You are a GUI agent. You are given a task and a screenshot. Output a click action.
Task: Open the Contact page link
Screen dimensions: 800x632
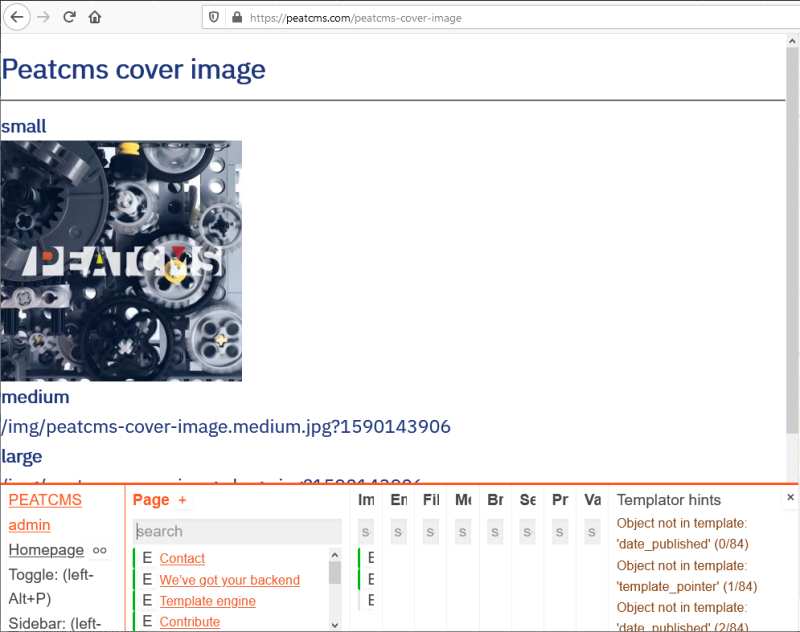182,558
